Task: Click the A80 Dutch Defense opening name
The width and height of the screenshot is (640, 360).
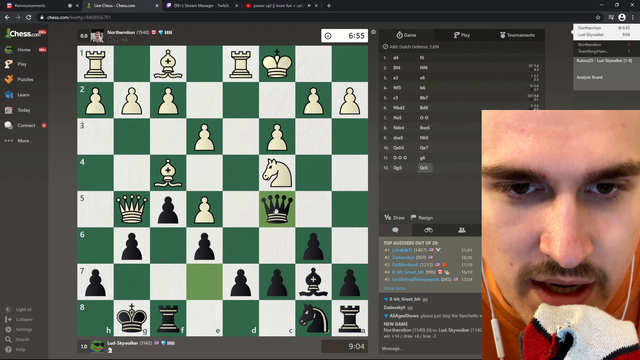Action: click(414, 47)
